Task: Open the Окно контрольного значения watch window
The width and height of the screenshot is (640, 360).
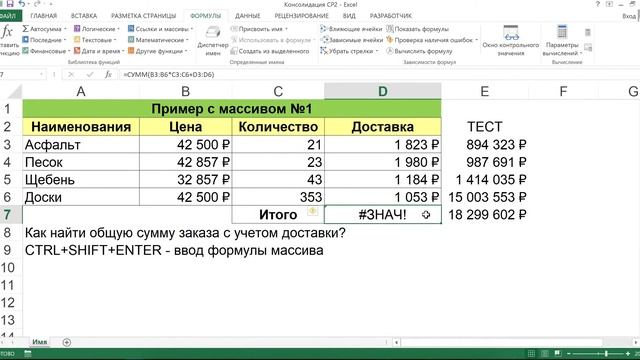Action: click(511, 41)
